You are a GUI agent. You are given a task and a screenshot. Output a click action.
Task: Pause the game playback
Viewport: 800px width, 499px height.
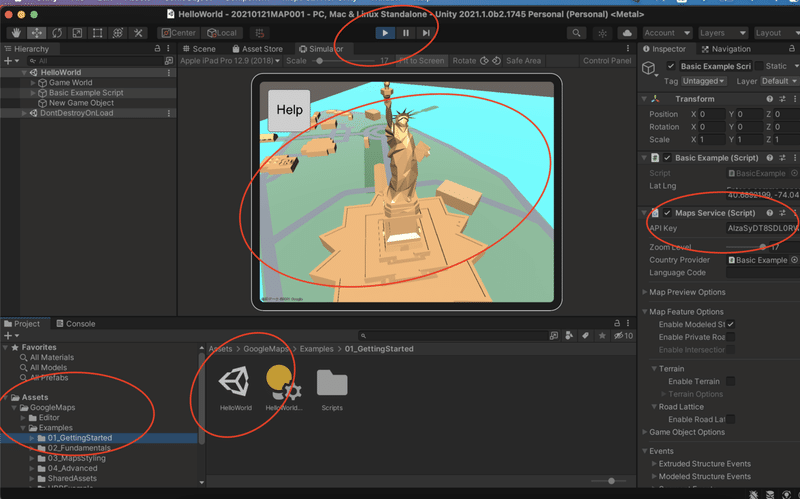406,33
